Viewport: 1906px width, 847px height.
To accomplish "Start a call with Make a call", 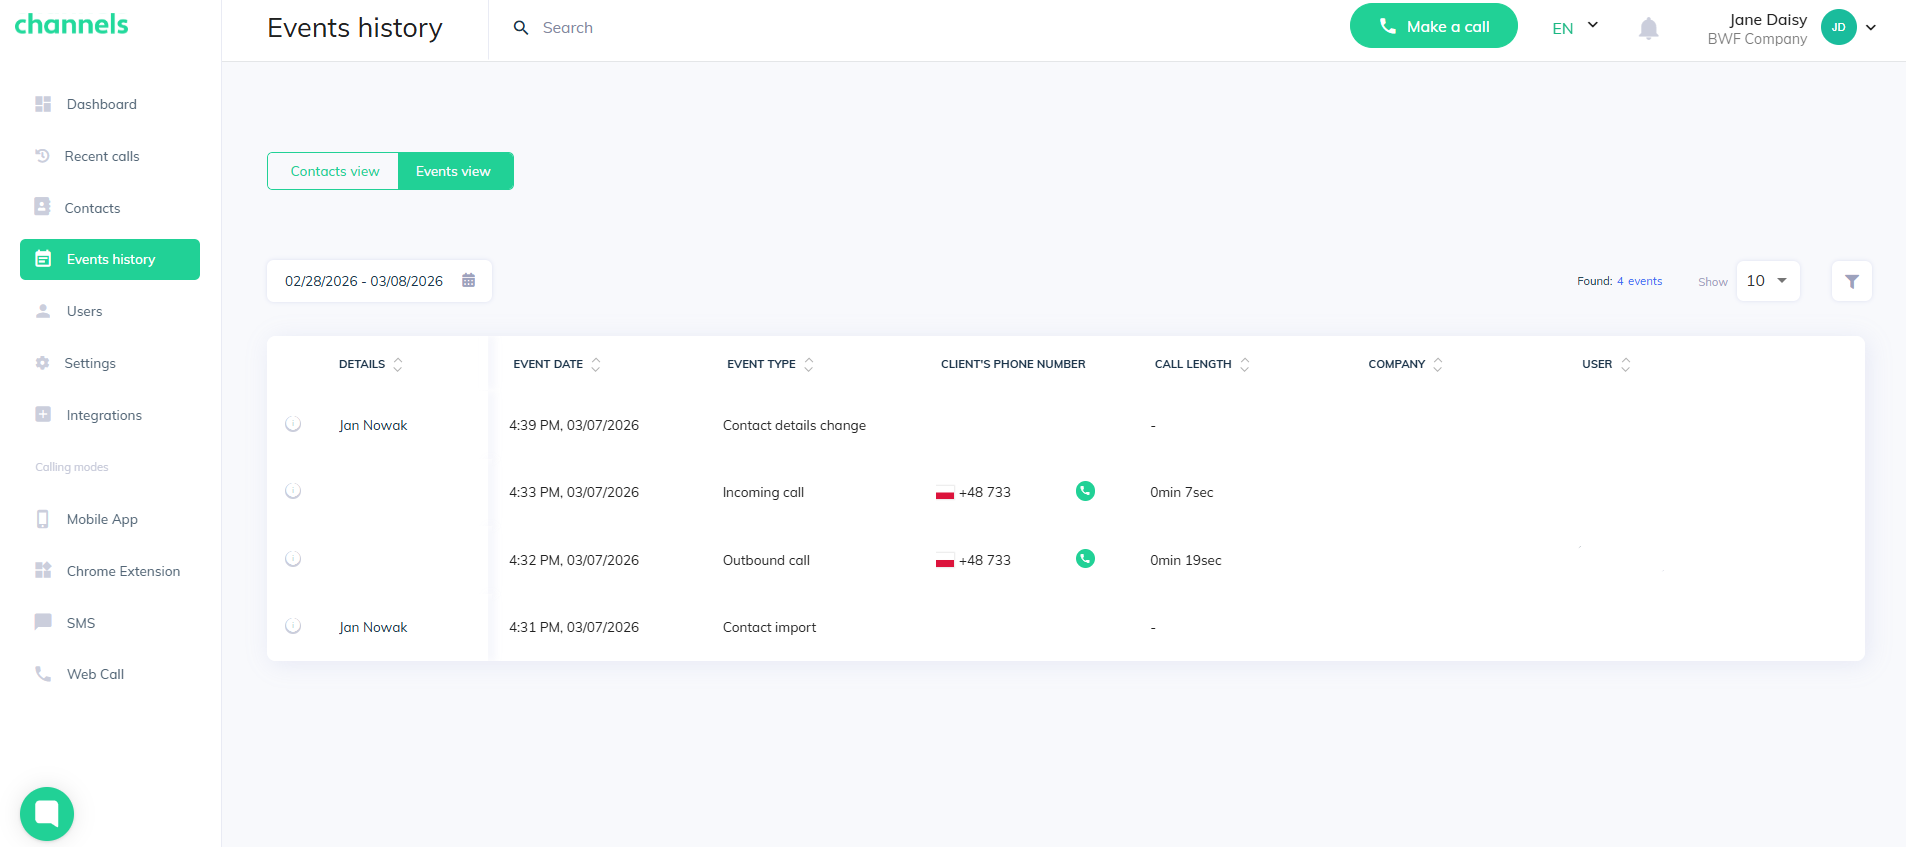I will click(1434, 26).
